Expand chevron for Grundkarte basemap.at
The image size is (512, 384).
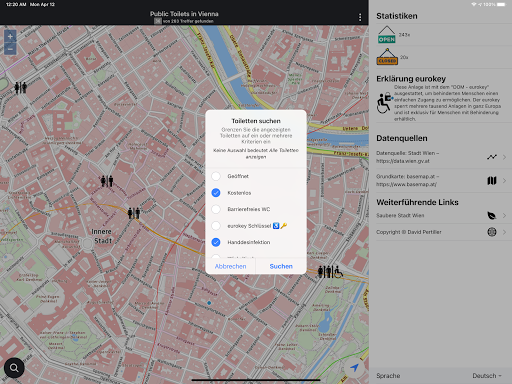point(504,180)
